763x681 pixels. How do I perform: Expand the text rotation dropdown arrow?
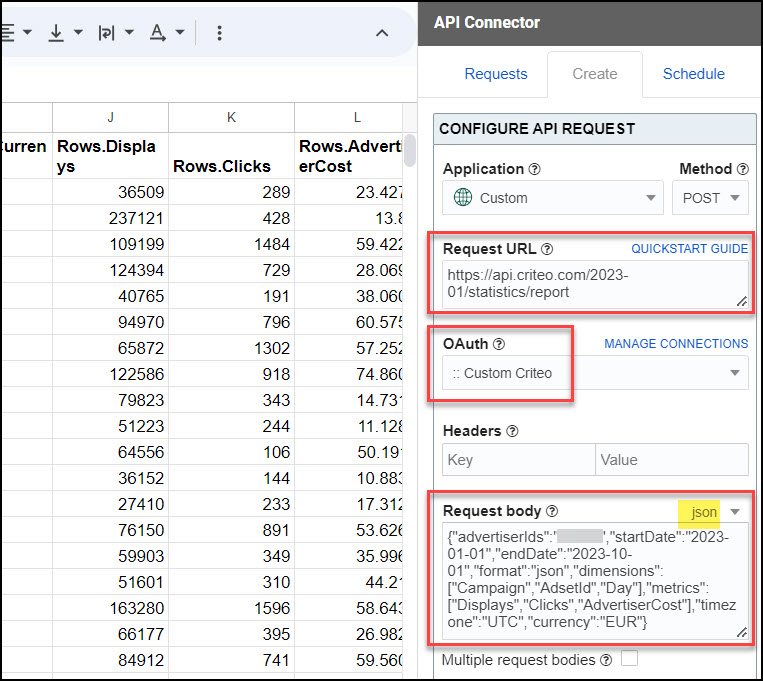pos(180,33)
